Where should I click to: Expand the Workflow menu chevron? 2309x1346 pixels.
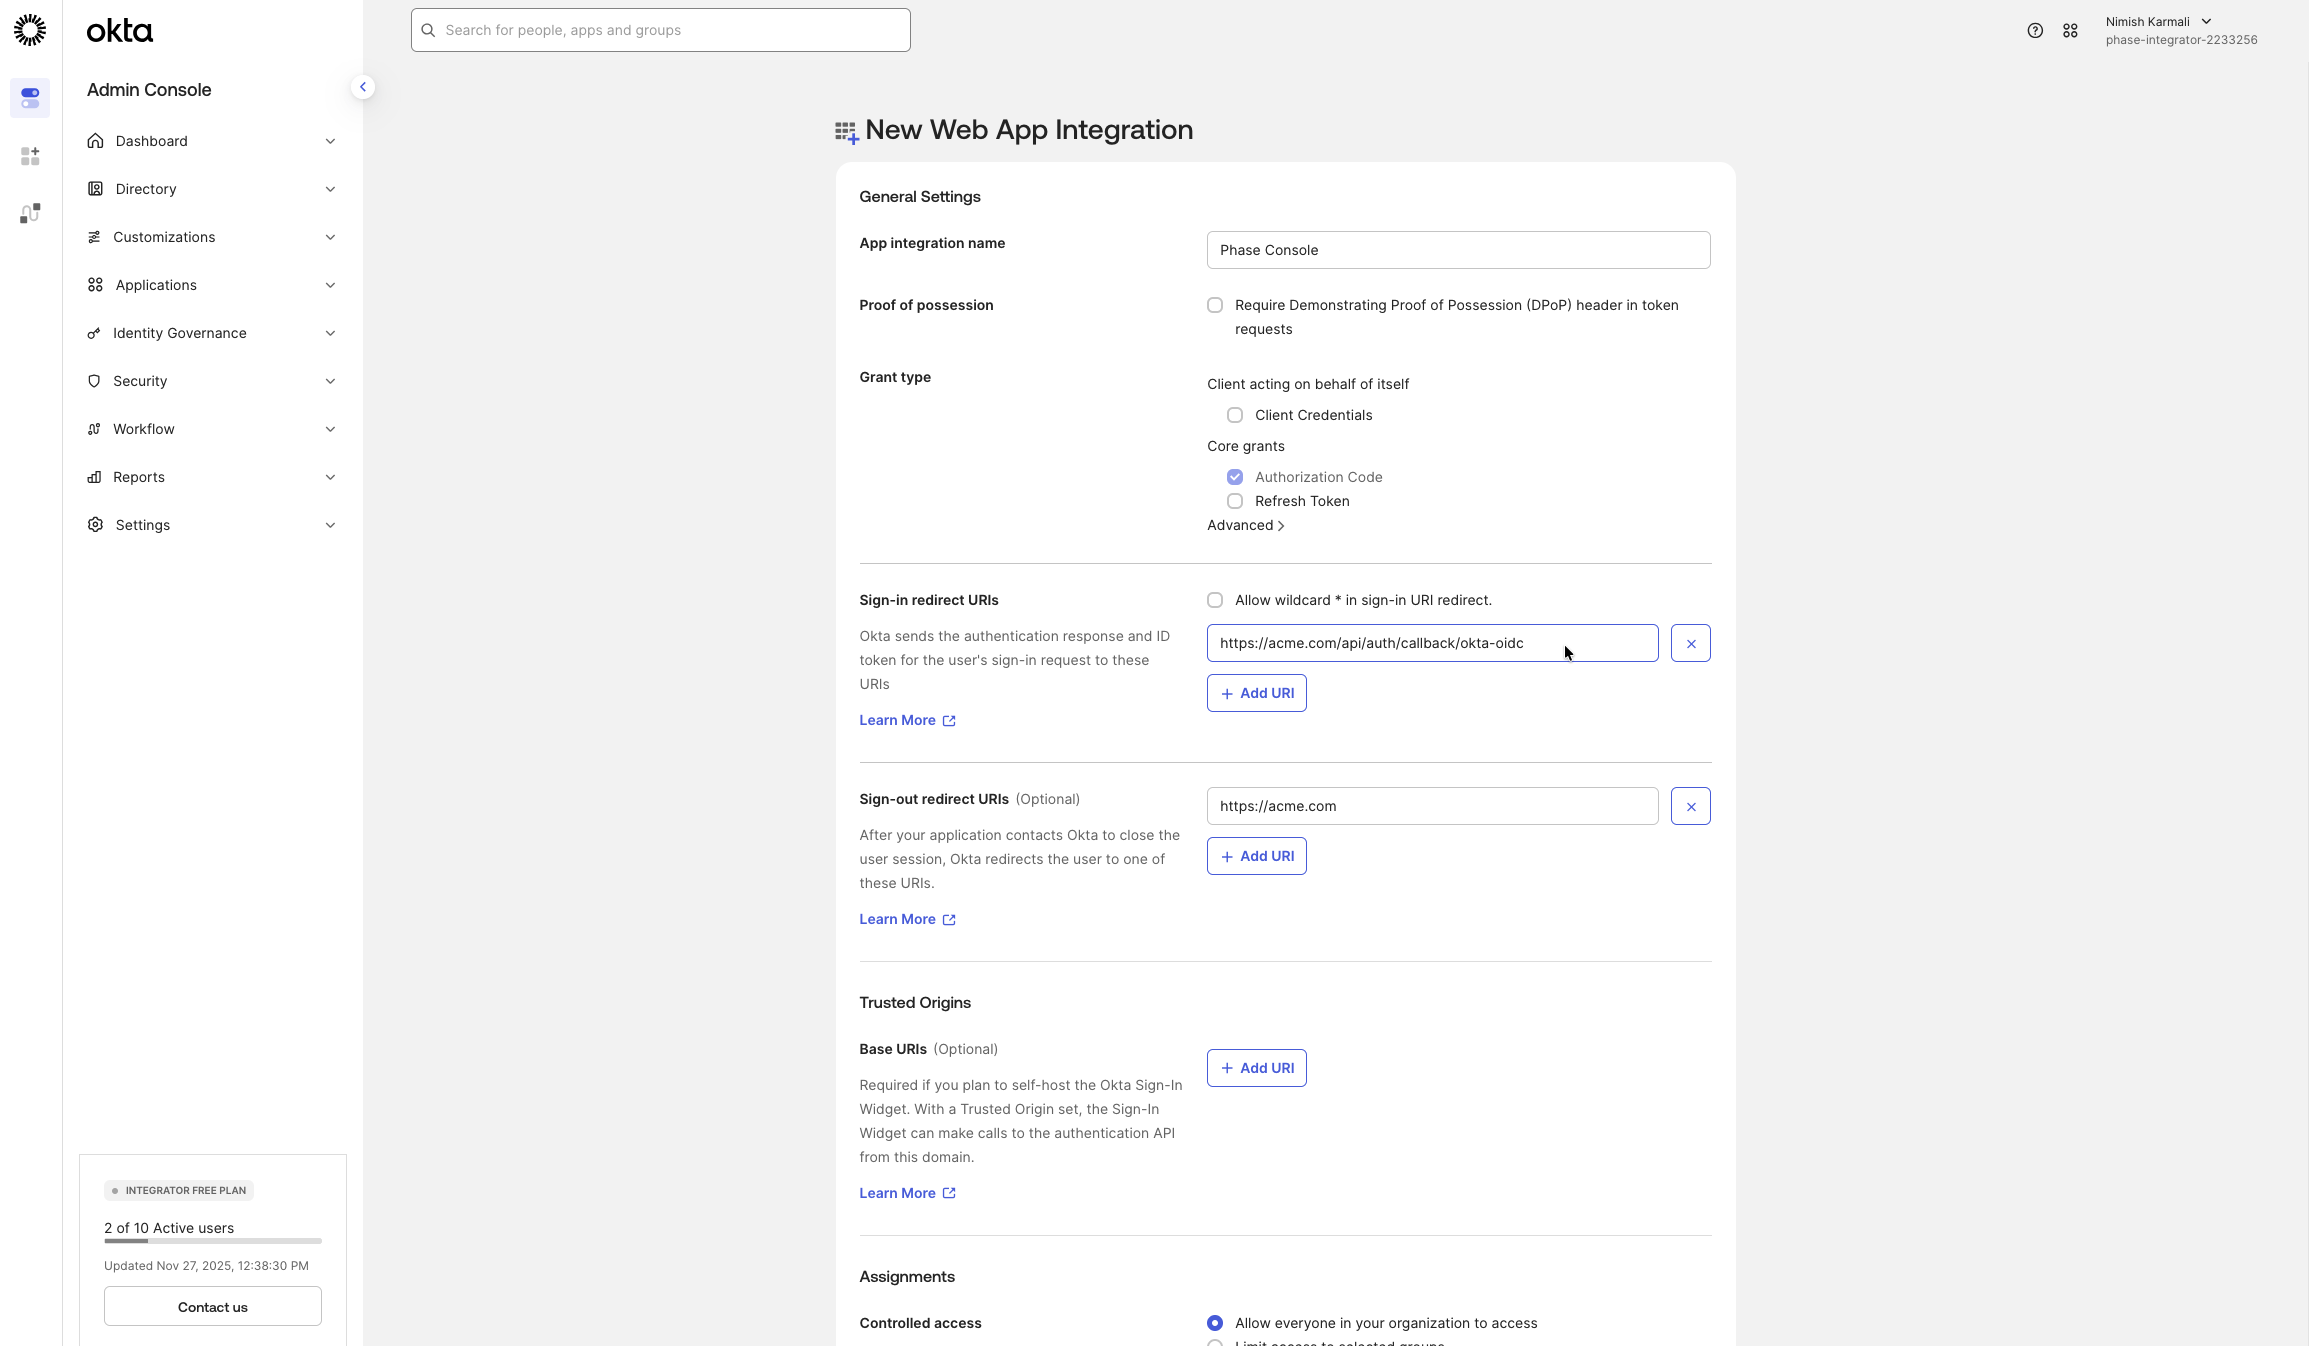[x=330, y=429]
